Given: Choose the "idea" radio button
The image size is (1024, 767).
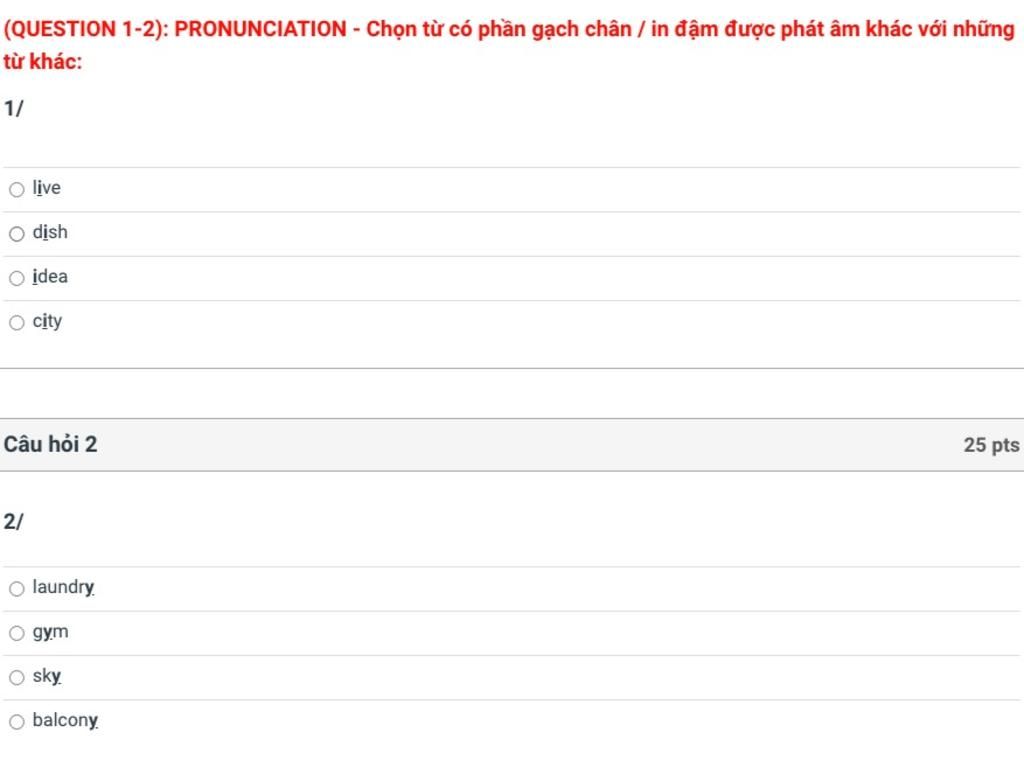Looking at the screenshot, I should pos(17,278).
